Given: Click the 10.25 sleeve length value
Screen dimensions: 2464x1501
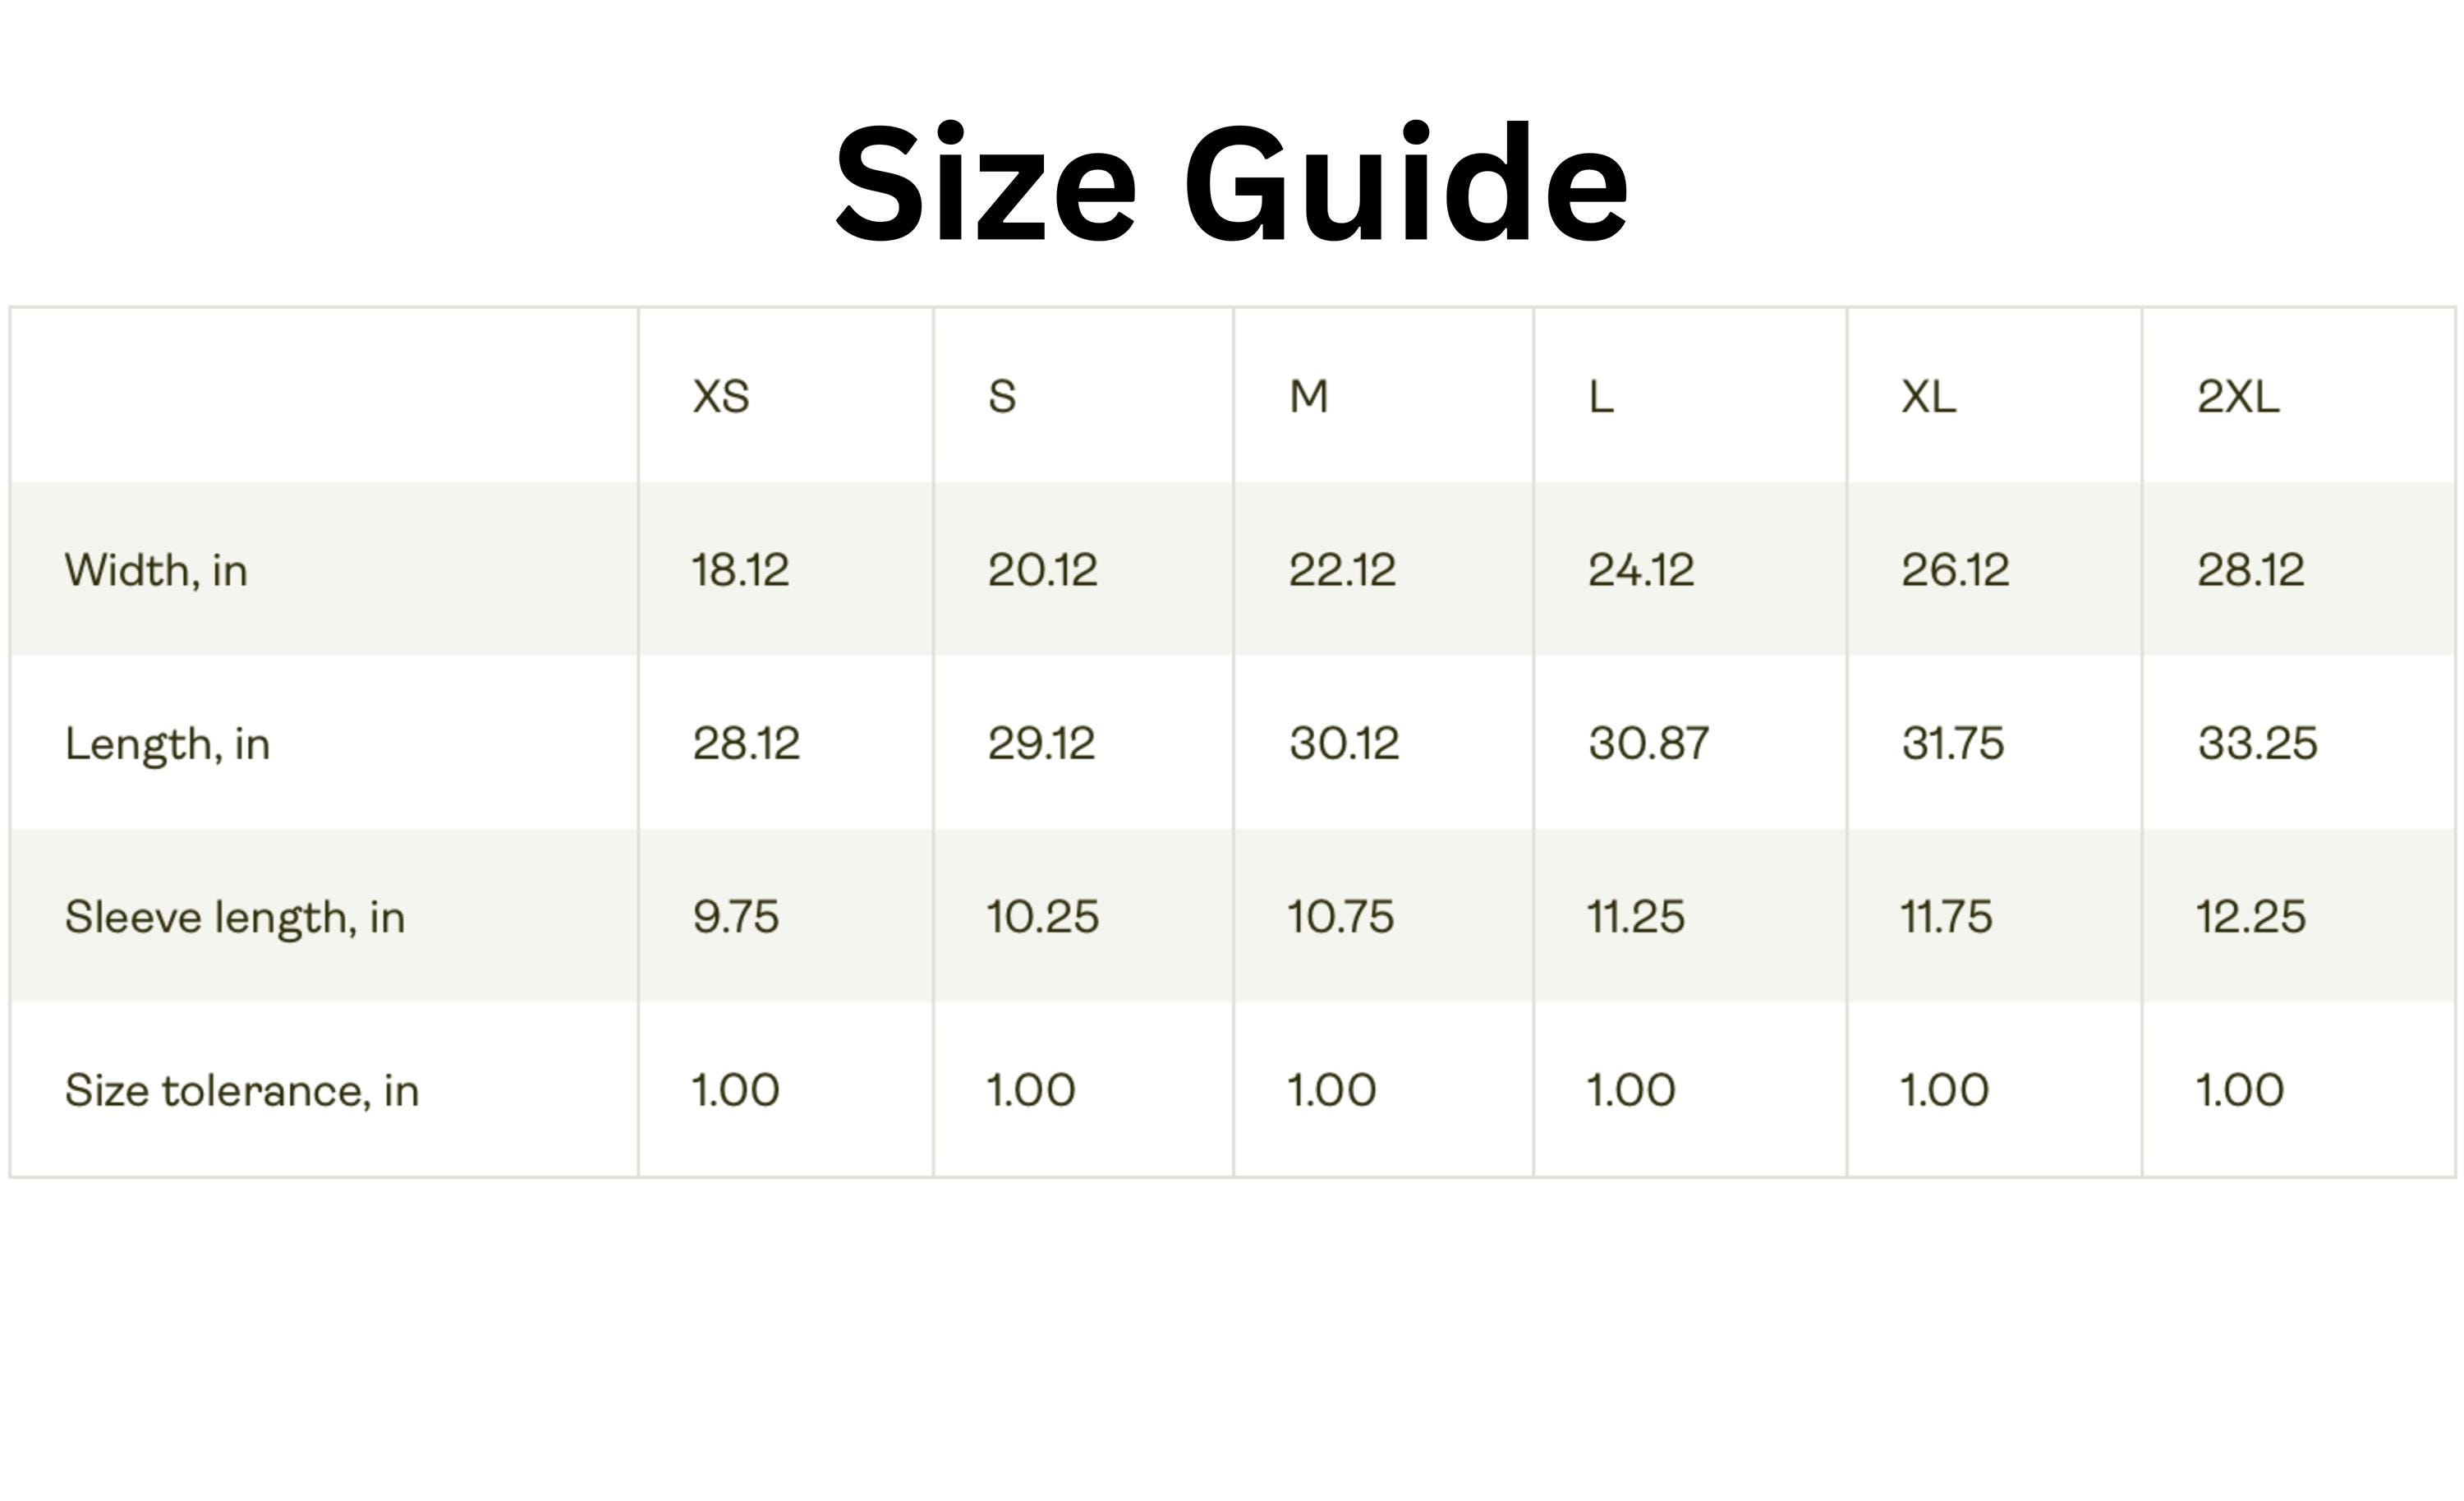Looking at the screenshot, I should pyautogui.click(x=1043, y=917).
